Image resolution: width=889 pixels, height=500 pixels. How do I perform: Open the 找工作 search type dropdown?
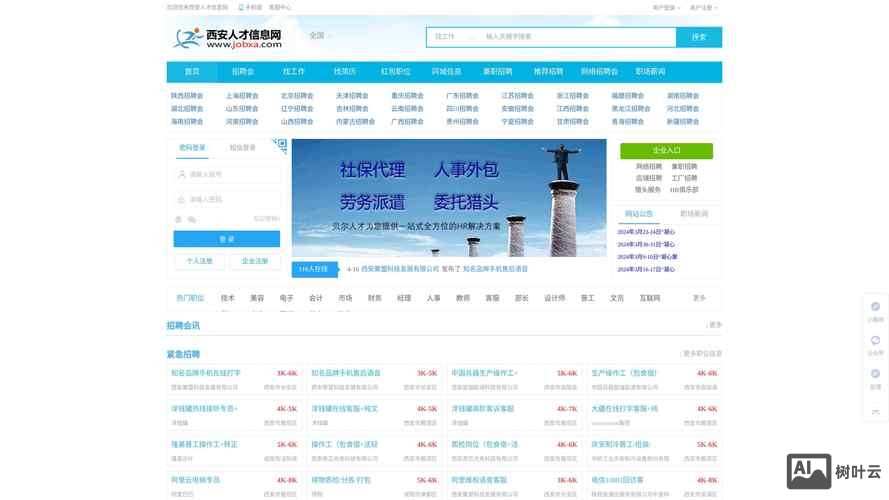coord(448,37)
